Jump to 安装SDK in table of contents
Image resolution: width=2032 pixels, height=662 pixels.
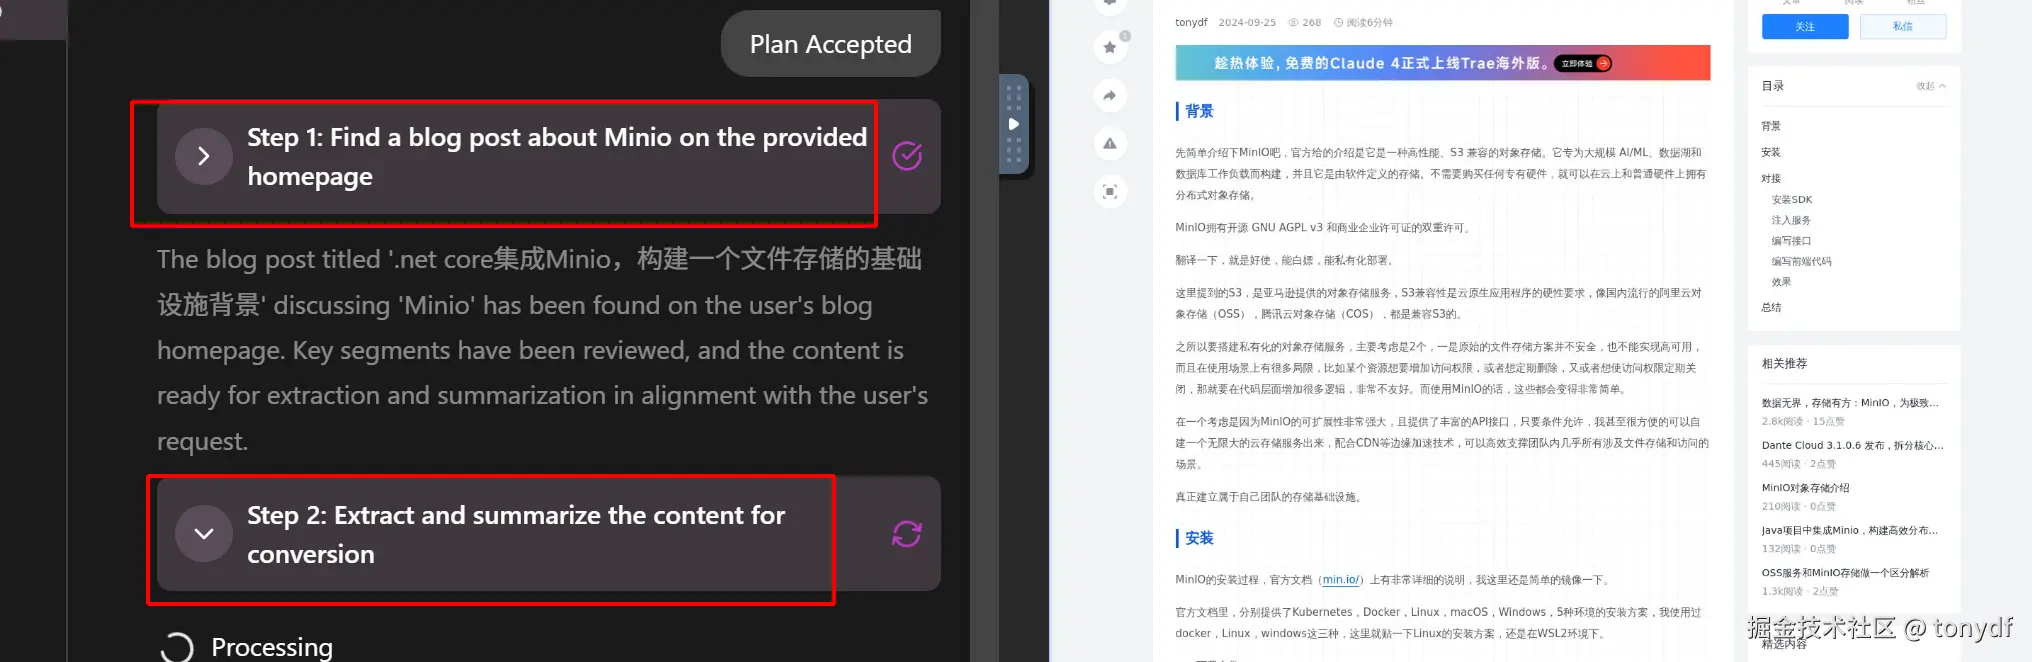1792,199
